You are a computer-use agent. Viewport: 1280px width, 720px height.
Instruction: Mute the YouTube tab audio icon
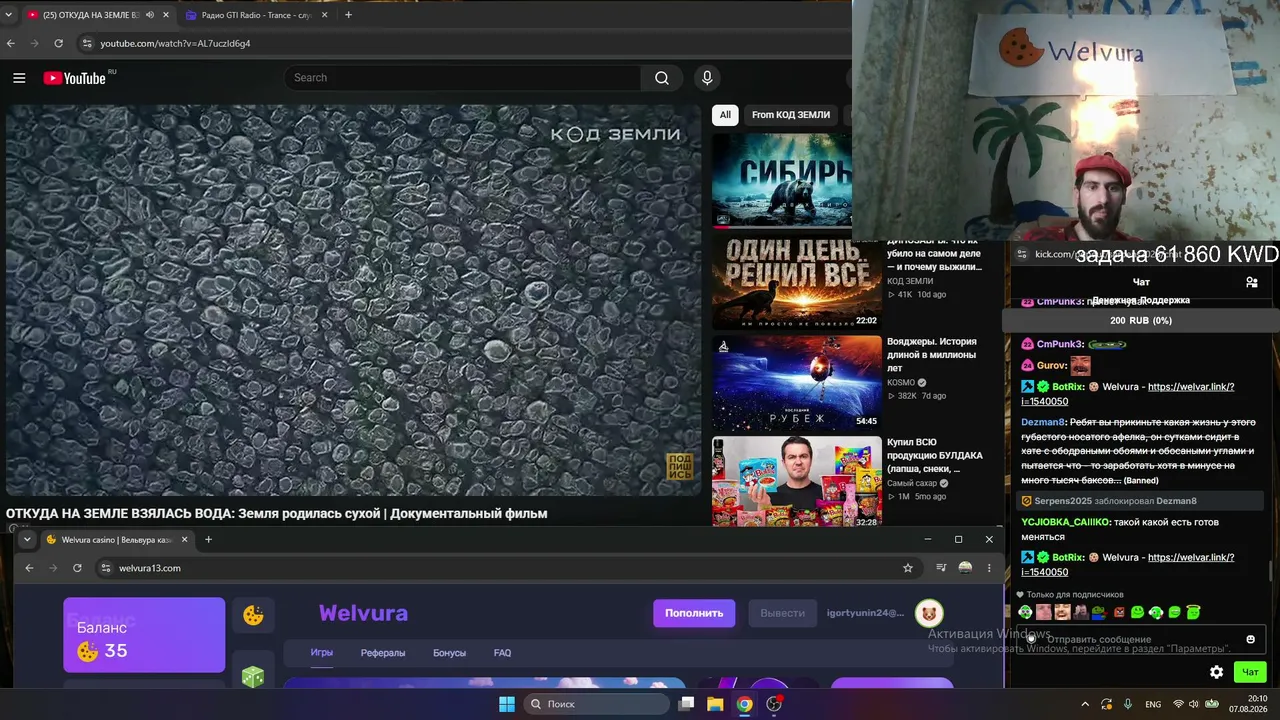150,15
